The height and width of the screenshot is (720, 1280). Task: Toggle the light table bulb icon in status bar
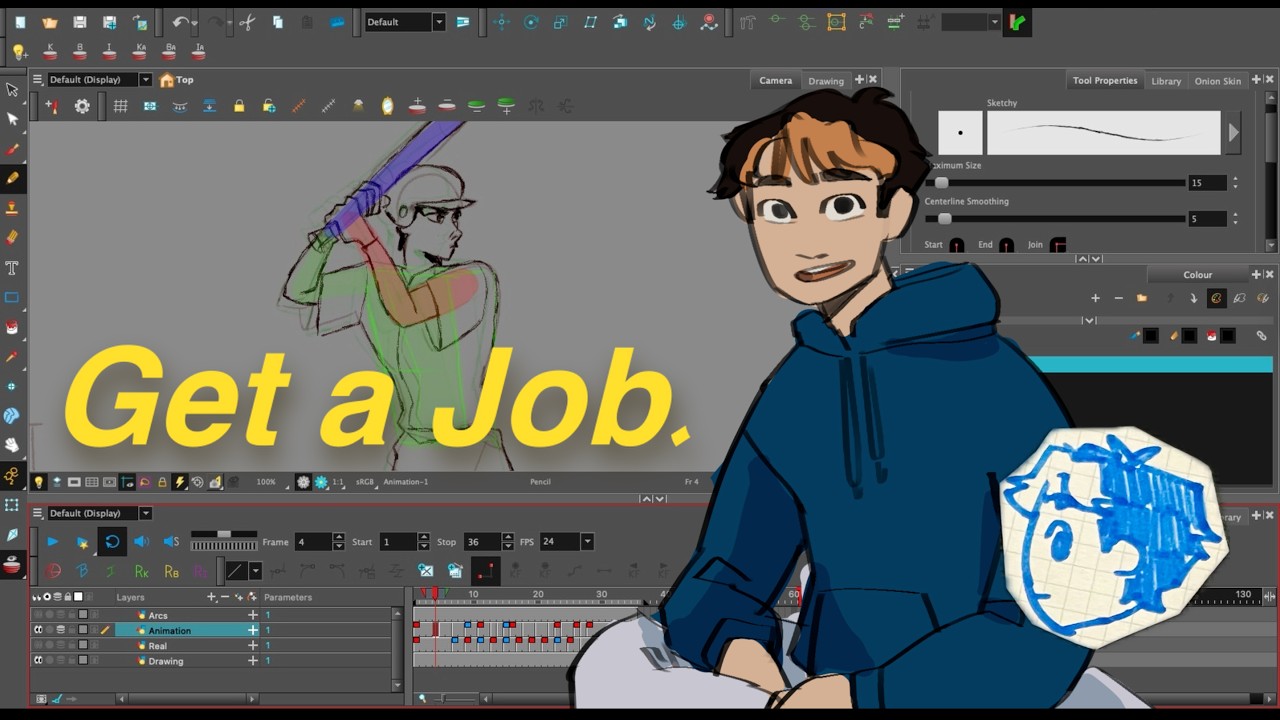click(39, 482)
